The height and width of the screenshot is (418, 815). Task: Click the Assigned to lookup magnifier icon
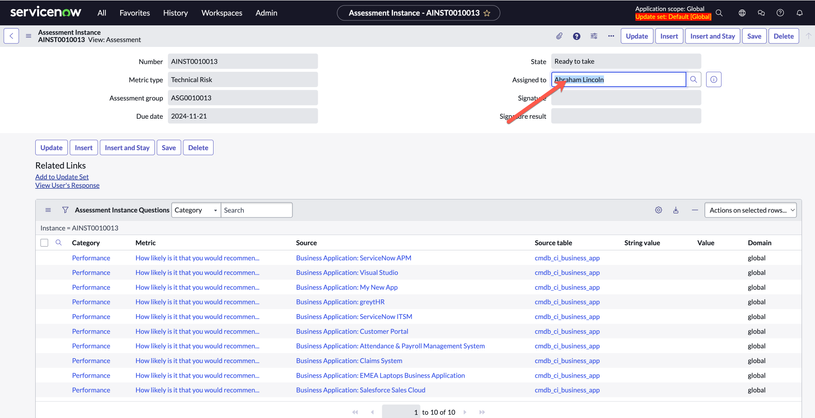[693, 80]
